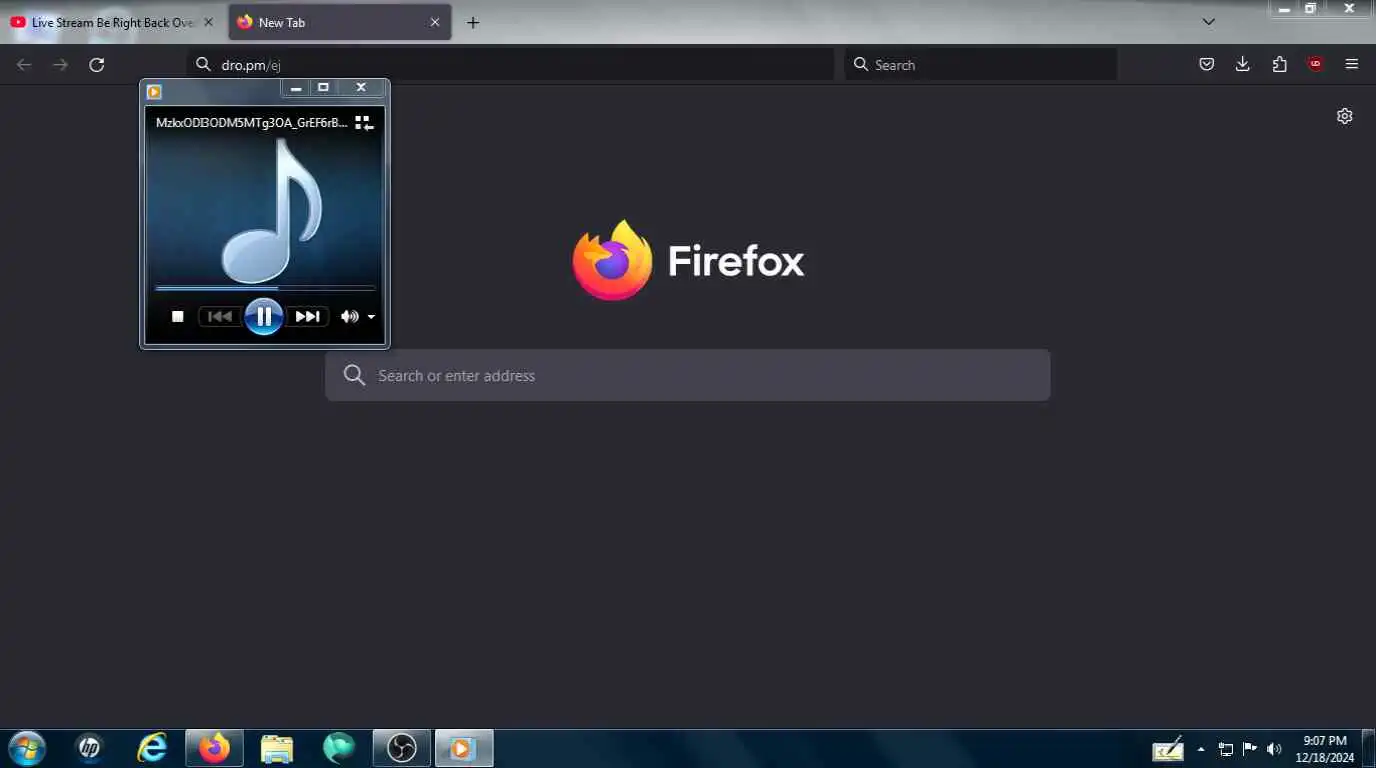Screen dimensions: 1376x768
Task: Restore down the Firefox window
Action: pos(1311,8)
